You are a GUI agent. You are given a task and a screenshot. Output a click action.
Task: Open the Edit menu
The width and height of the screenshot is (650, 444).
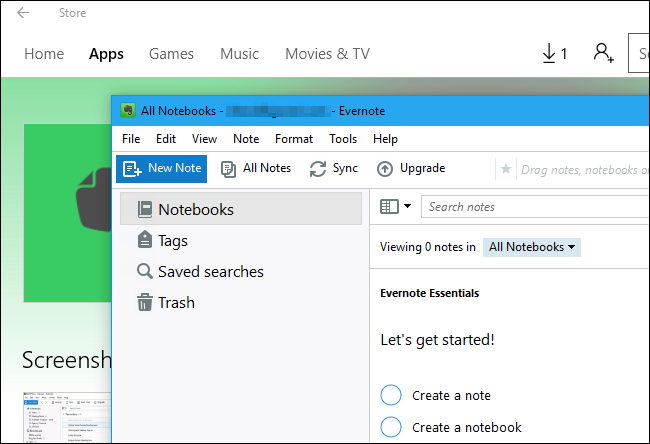[166, 139]
